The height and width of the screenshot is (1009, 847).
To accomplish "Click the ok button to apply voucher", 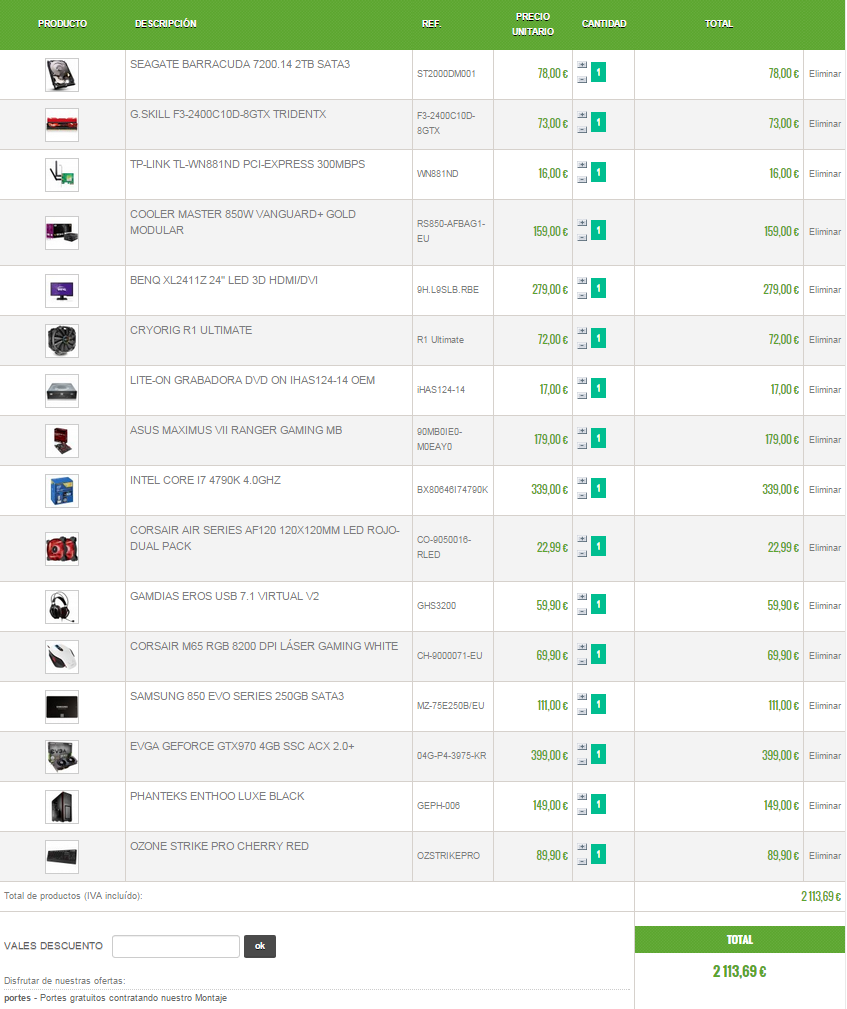I will point(260,947).
